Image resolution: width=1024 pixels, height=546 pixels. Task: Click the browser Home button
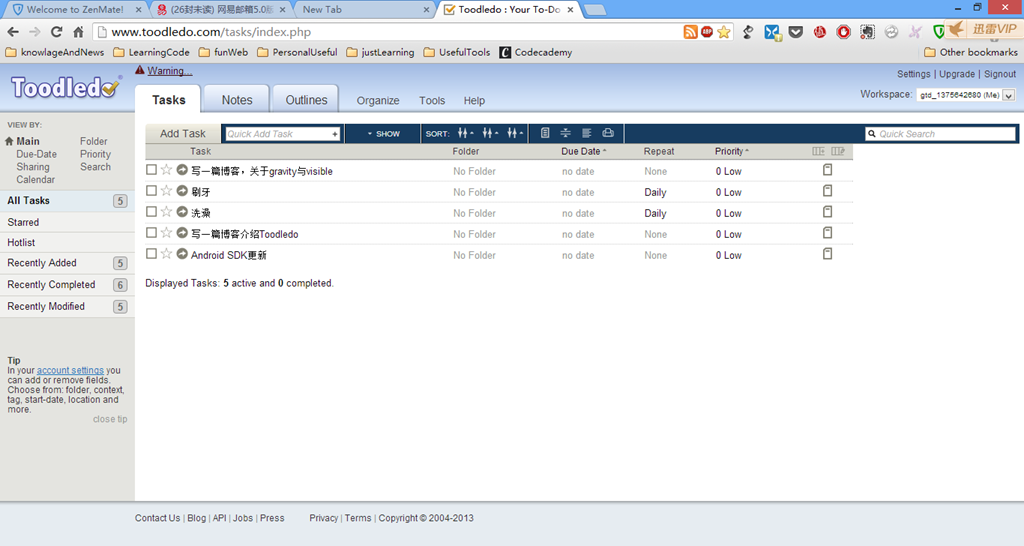78,31
